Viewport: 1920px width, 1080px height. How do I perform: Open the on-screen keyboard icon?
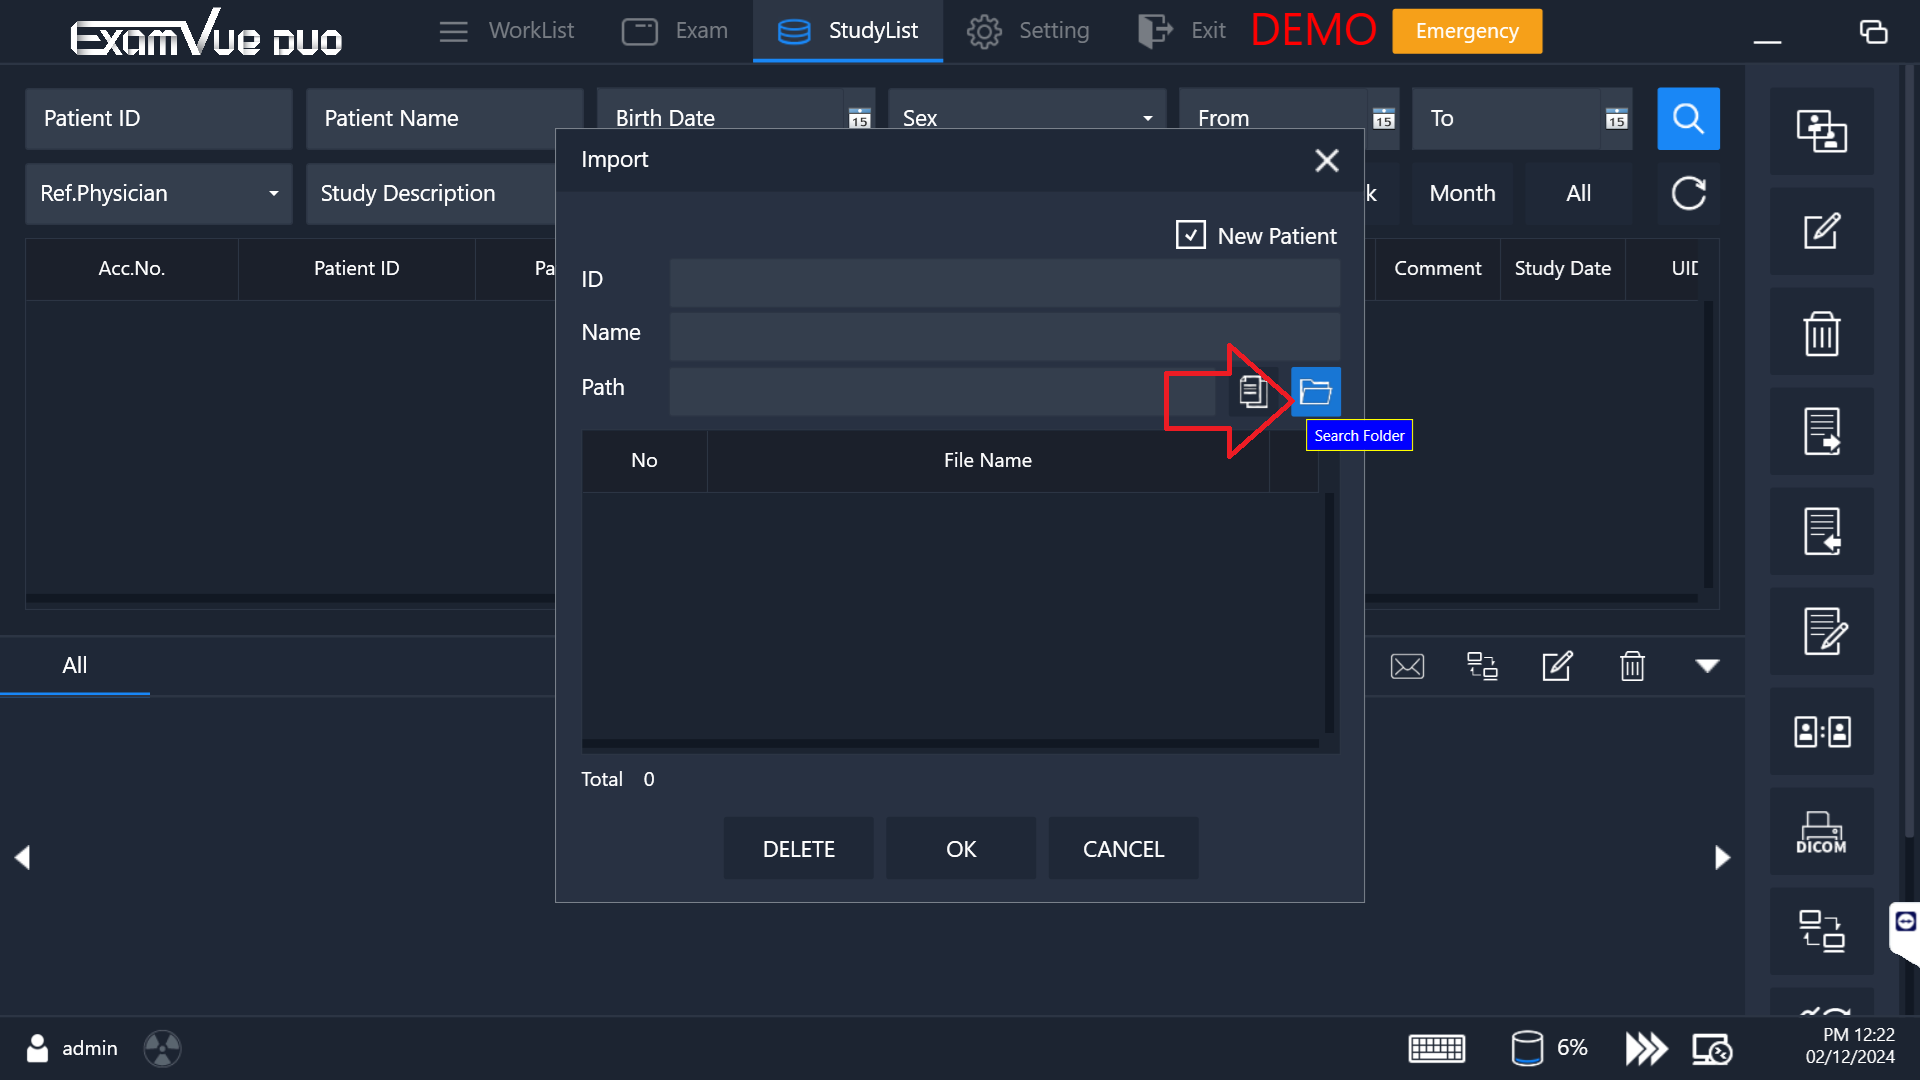[1436, 1048]
